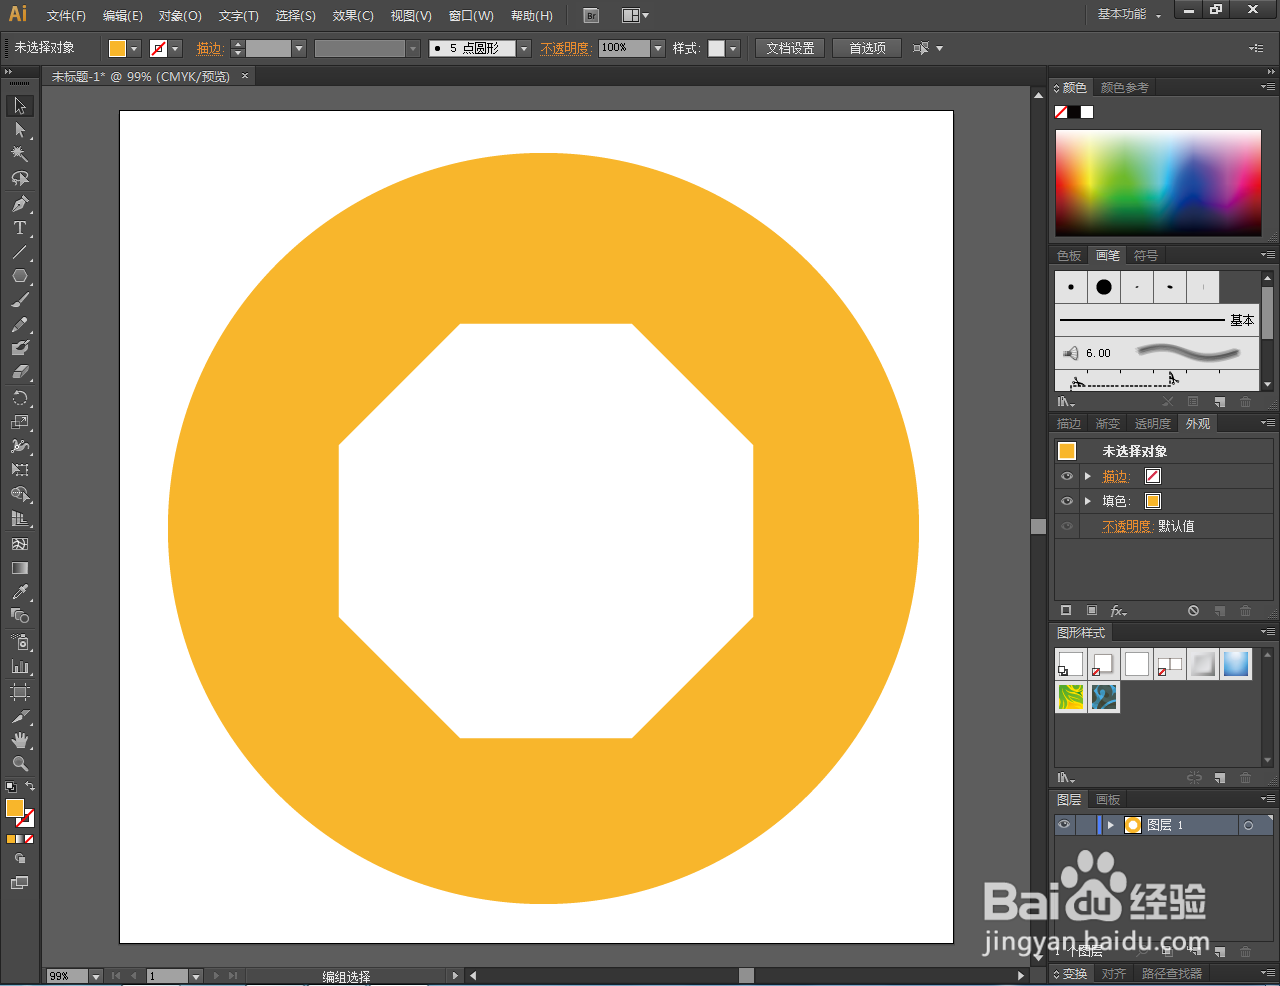Click the target circle of 图层 1

[1248, 825]
